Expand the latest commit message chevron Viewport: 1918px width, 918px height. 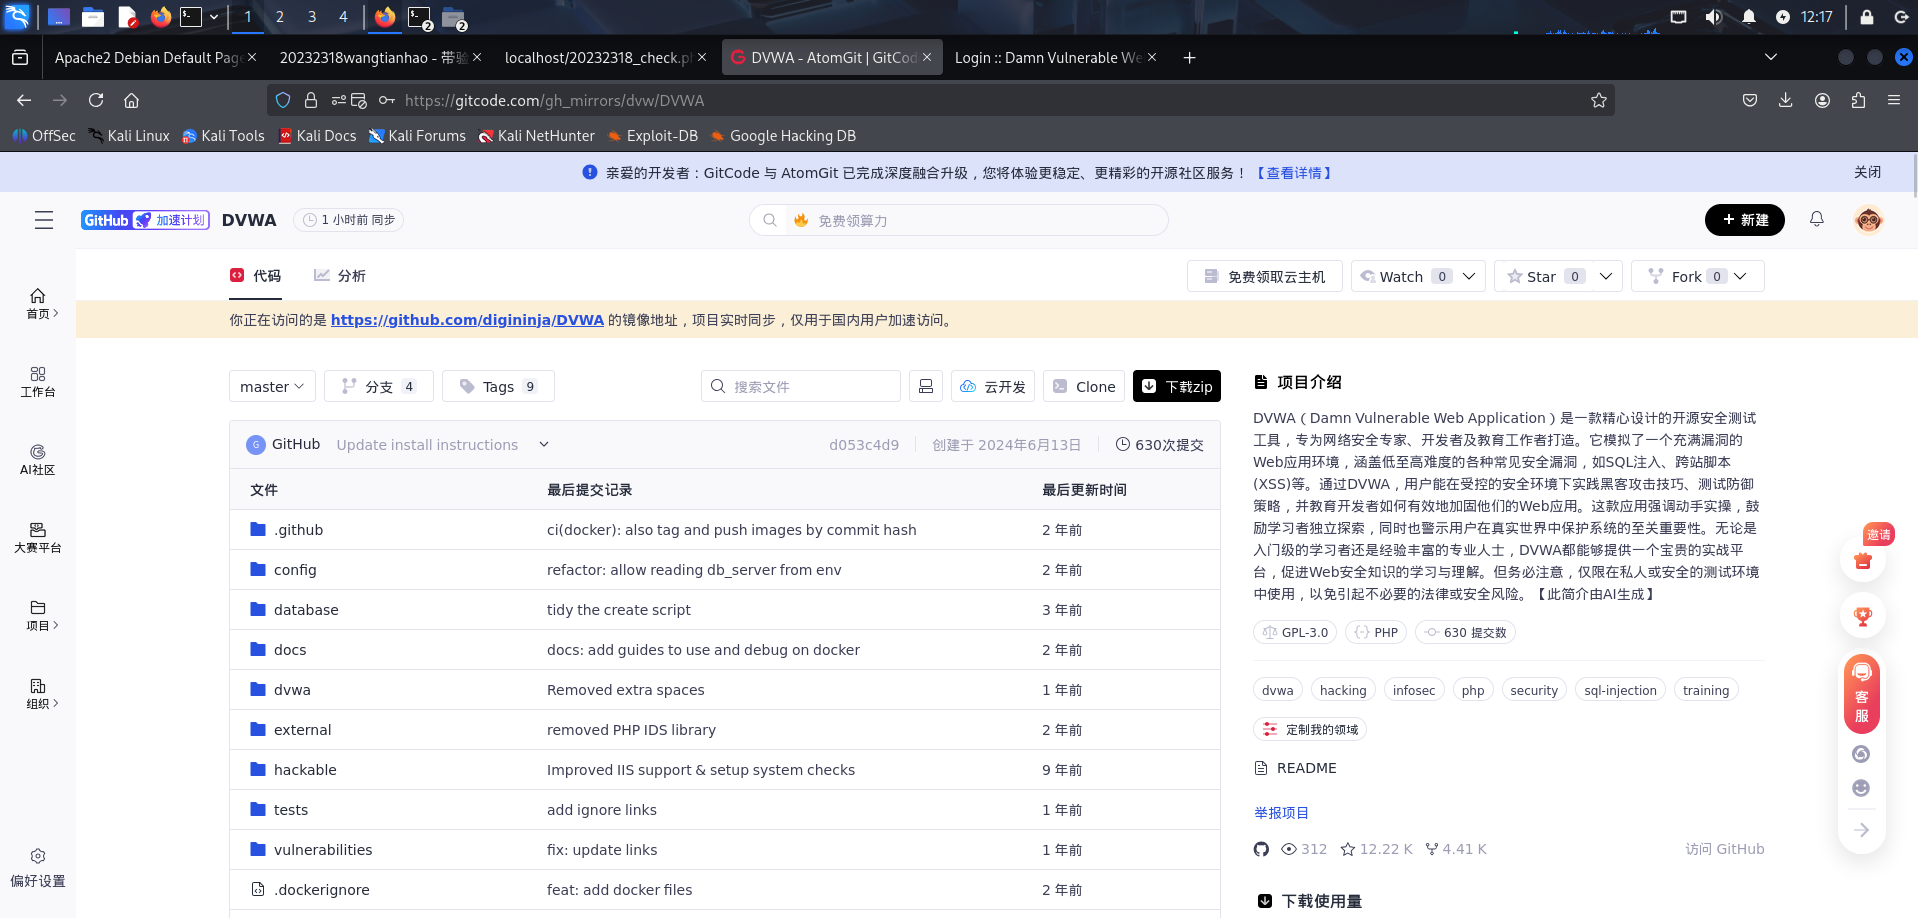tap(544, 444)
